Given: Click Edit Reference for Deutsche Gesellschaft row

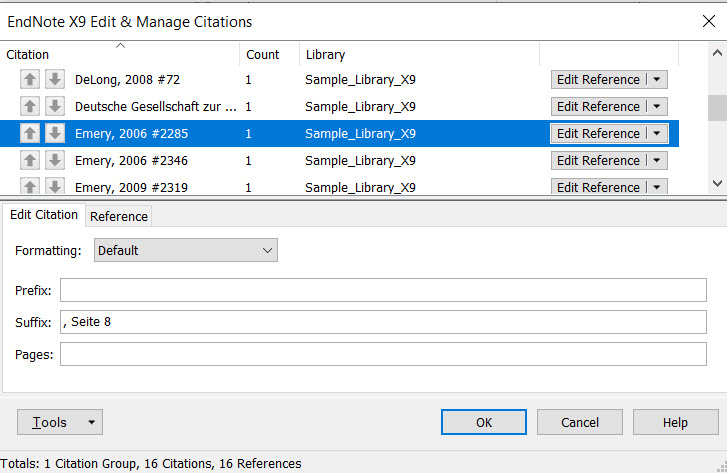Looking at the screenshot, I should click(x=598, y=107).
